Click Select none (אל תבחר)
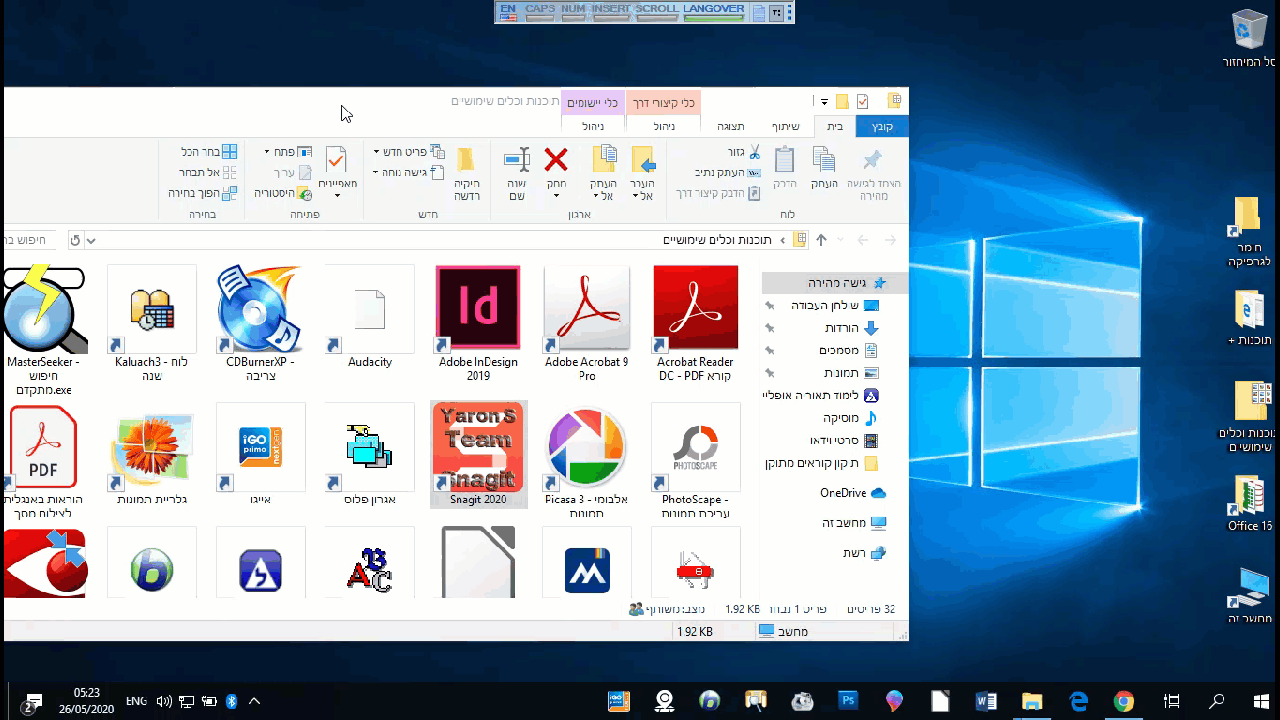The image size is (1280, 720). click(209, 172)
